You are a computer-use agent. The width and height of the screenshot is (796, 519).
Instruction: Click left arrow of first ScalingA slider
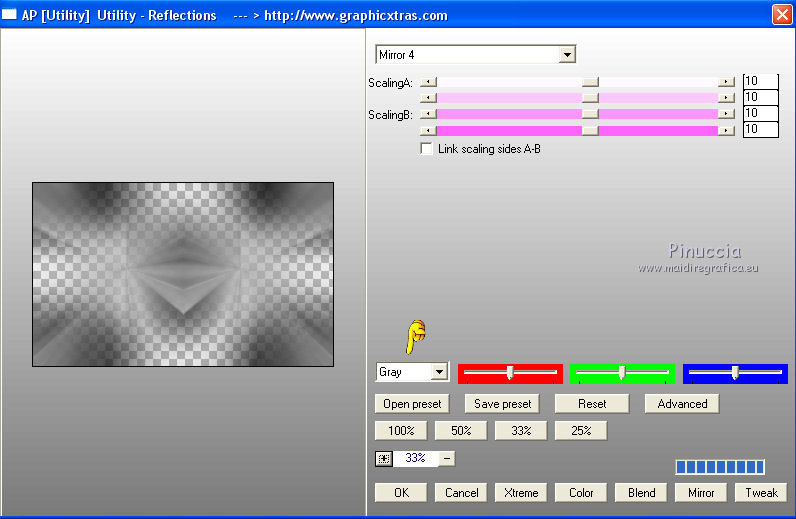[x=428, y=82]
